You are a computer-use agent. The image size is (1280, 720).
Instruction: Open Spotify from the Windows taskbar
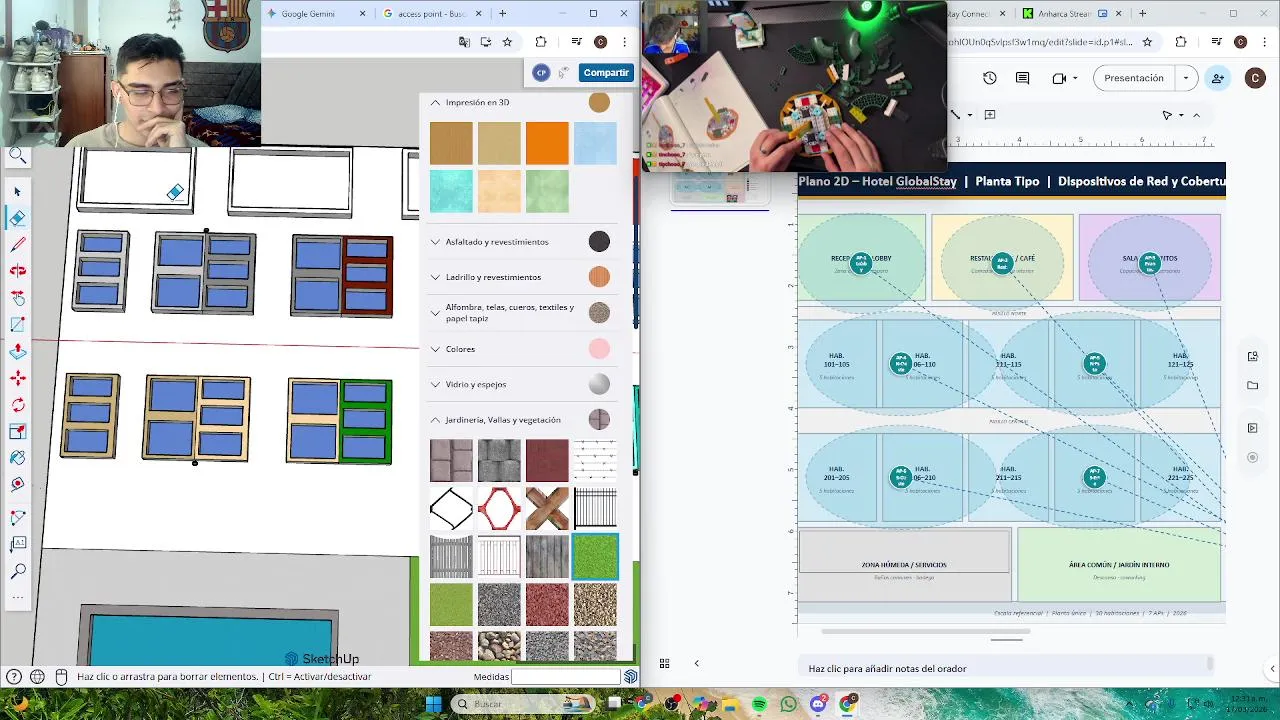[759, 704]
